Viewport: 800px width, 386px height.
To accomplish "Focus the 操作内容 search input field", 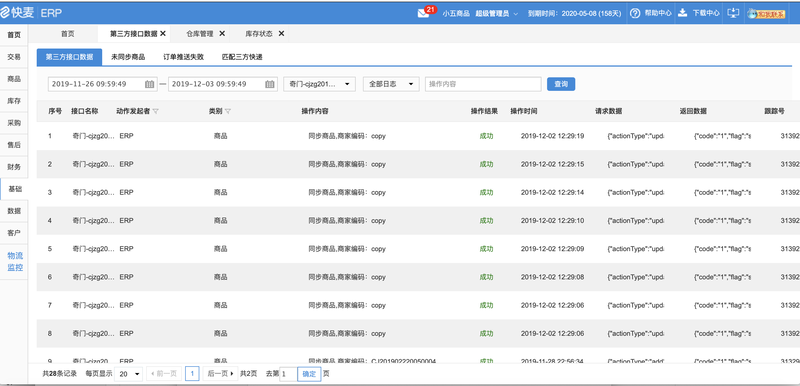I will click(483, 84).
